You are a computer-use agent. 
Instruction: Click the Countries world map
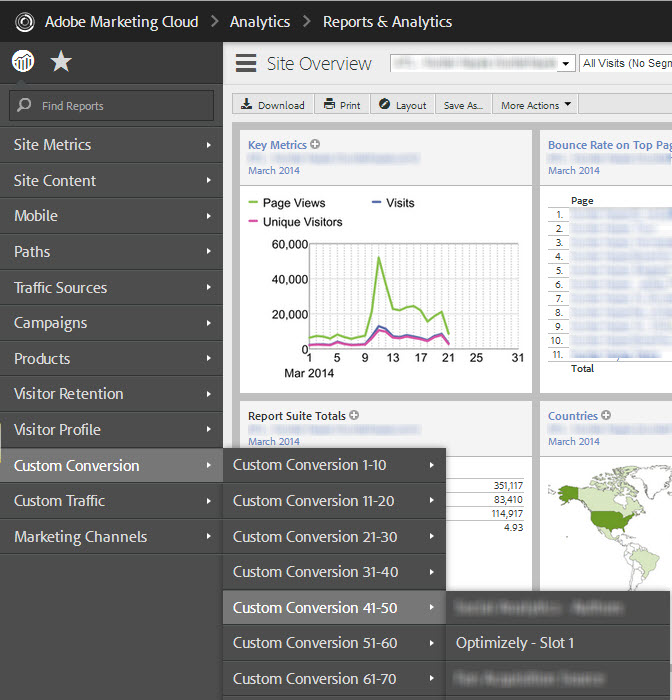tap(610, 527)
